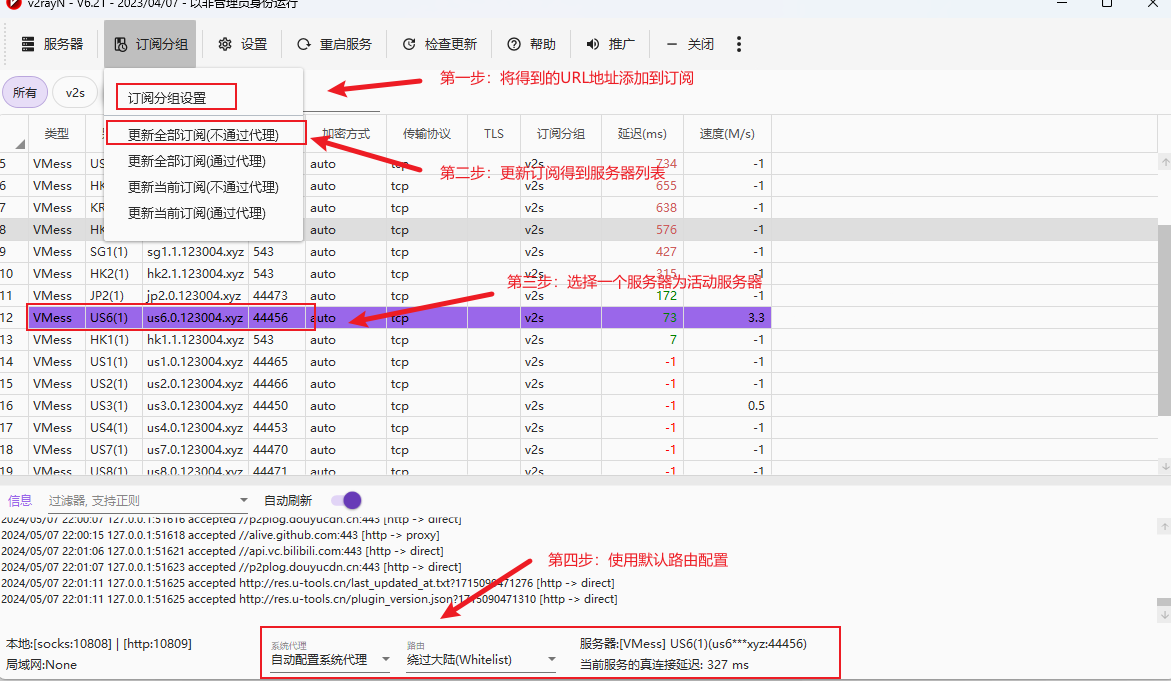Click the Servers hamburger menu icon
The width and height of the screenshot is (1171, 681).
point(29,44)
